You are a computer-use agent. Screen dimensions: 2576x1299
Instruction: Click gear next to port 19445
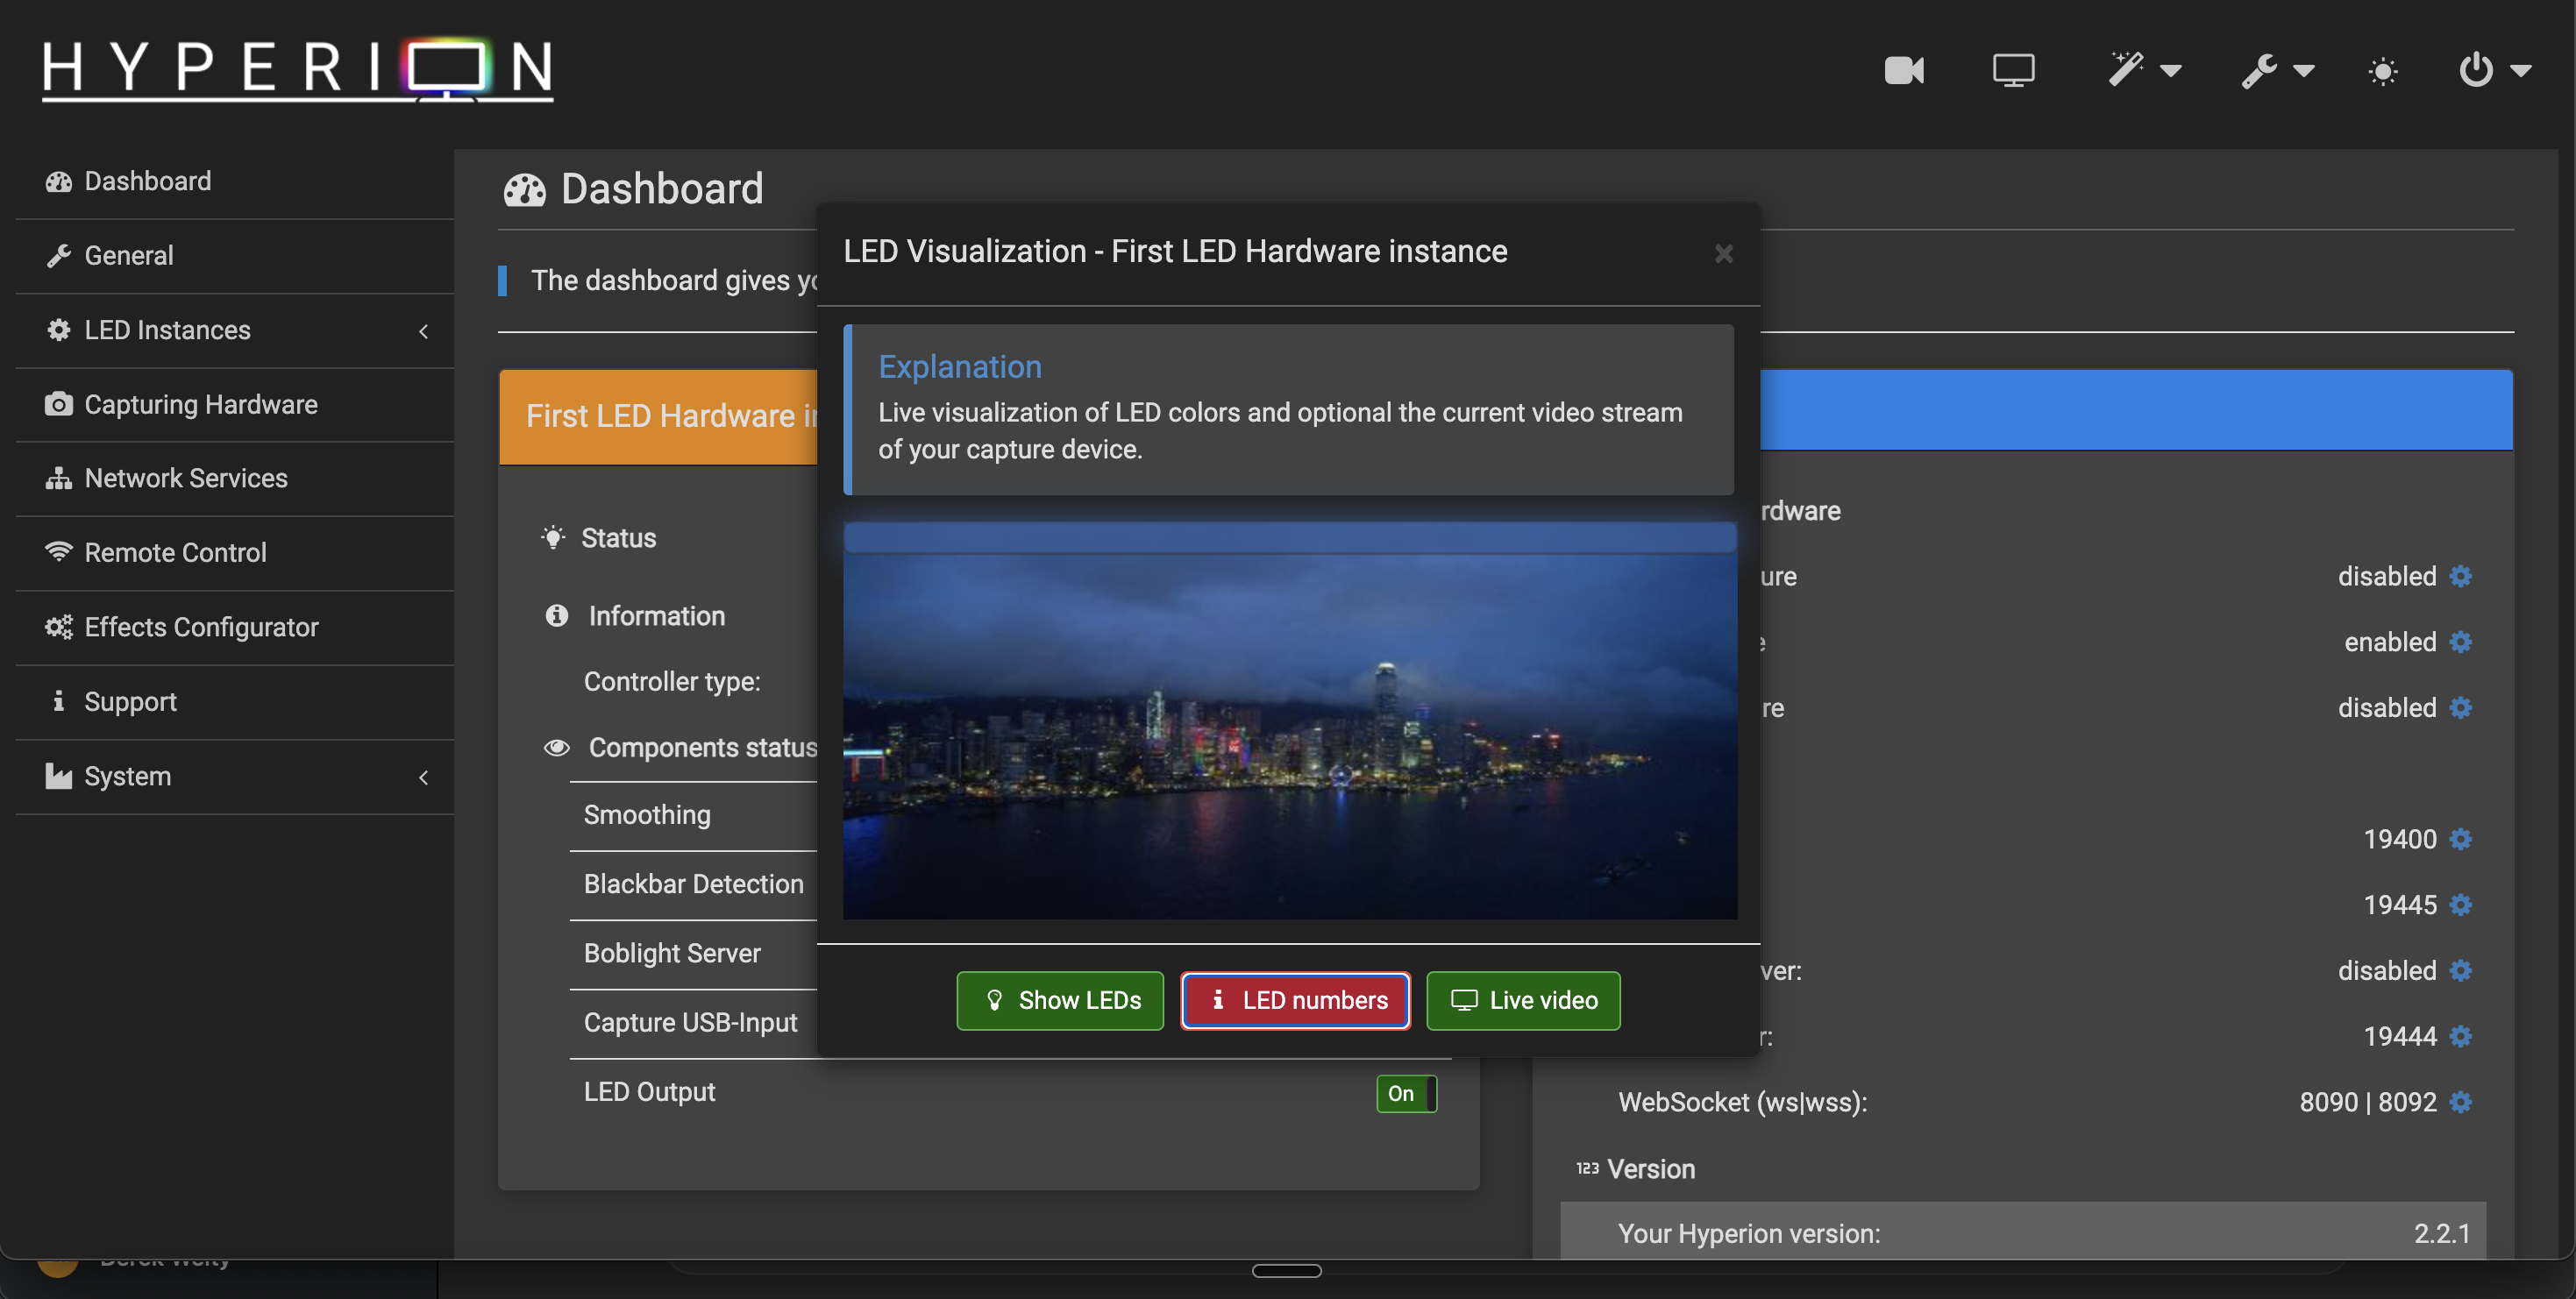pos(2461,905)
